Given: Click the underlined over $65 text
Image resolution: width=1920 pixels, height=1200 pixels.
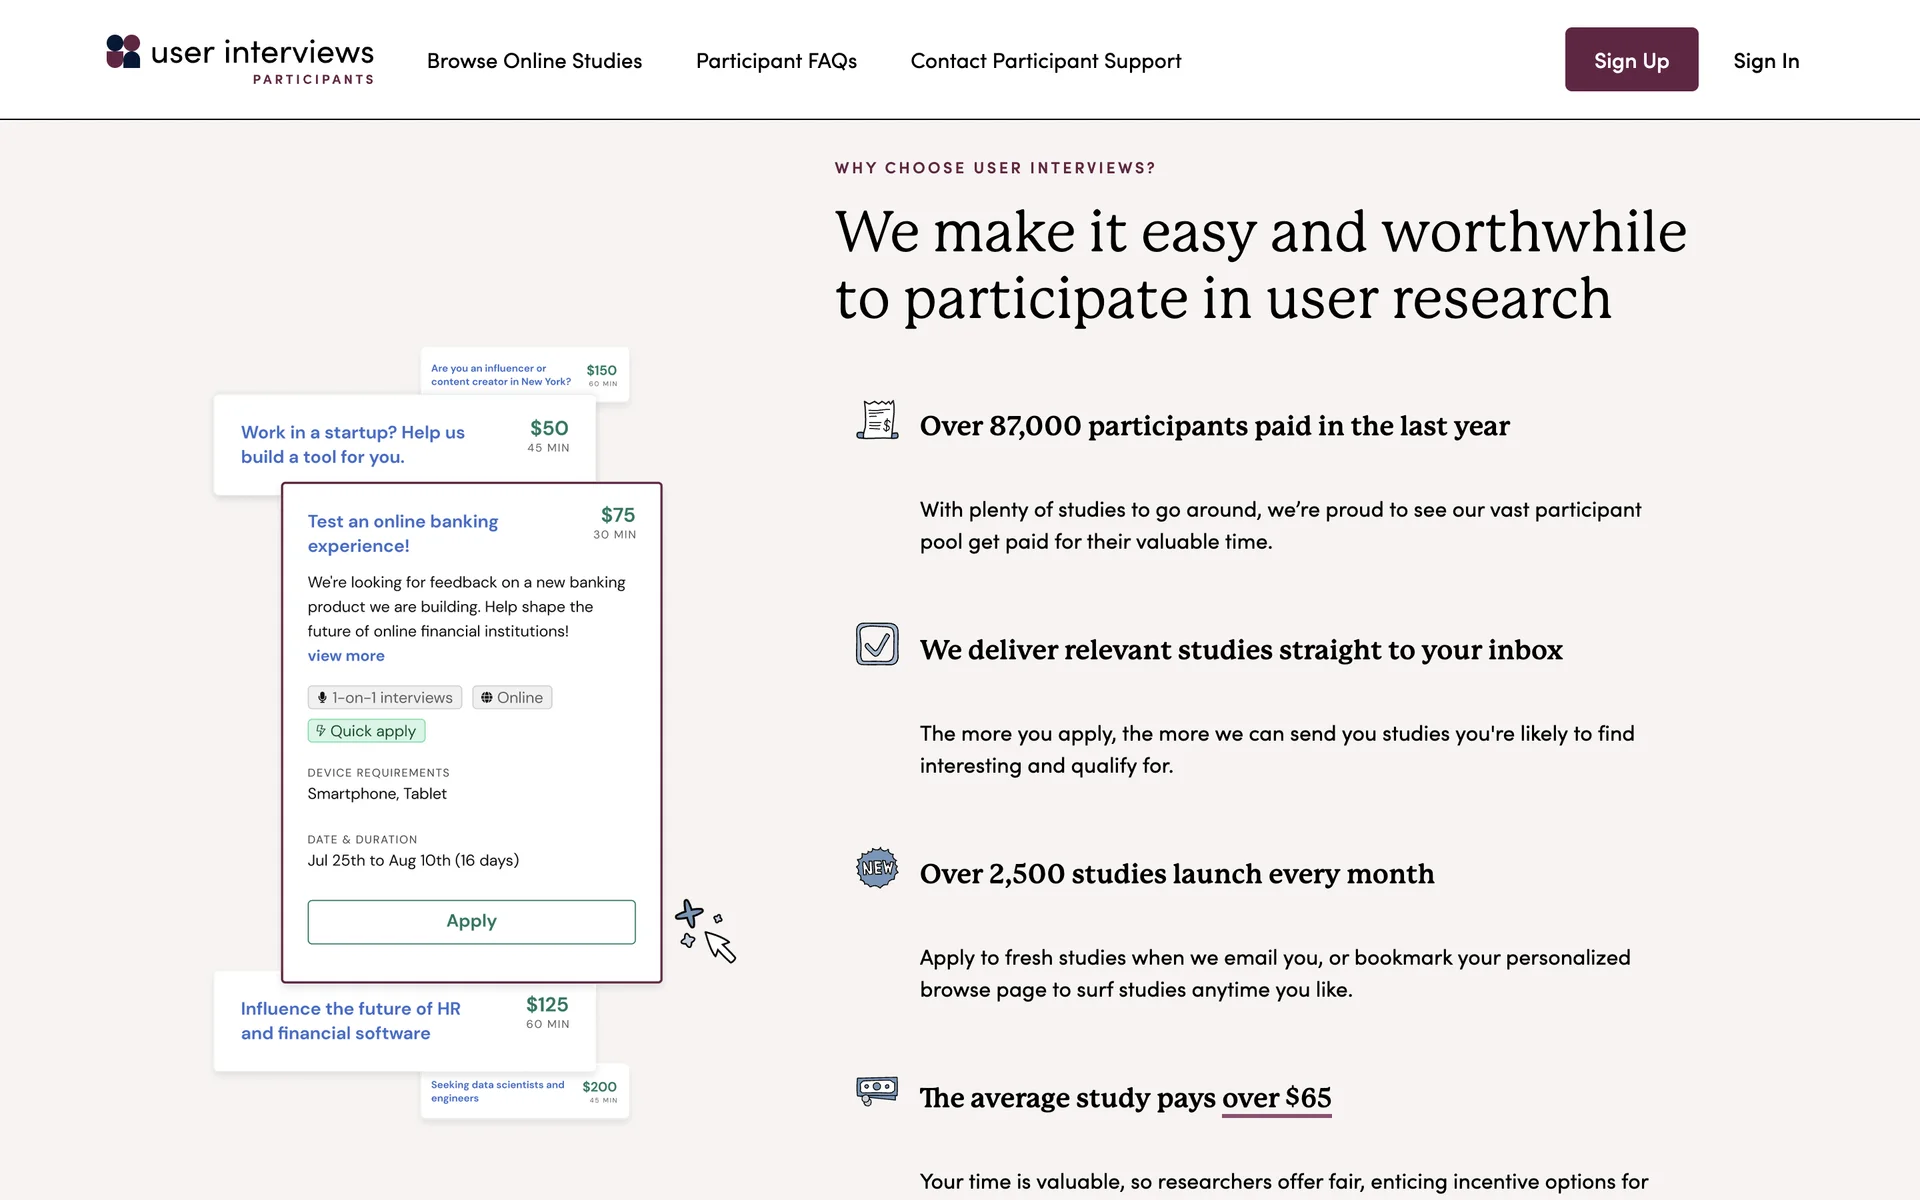Looking at the screenshot, I should pyautogui.click(x=1276, y=1098).
